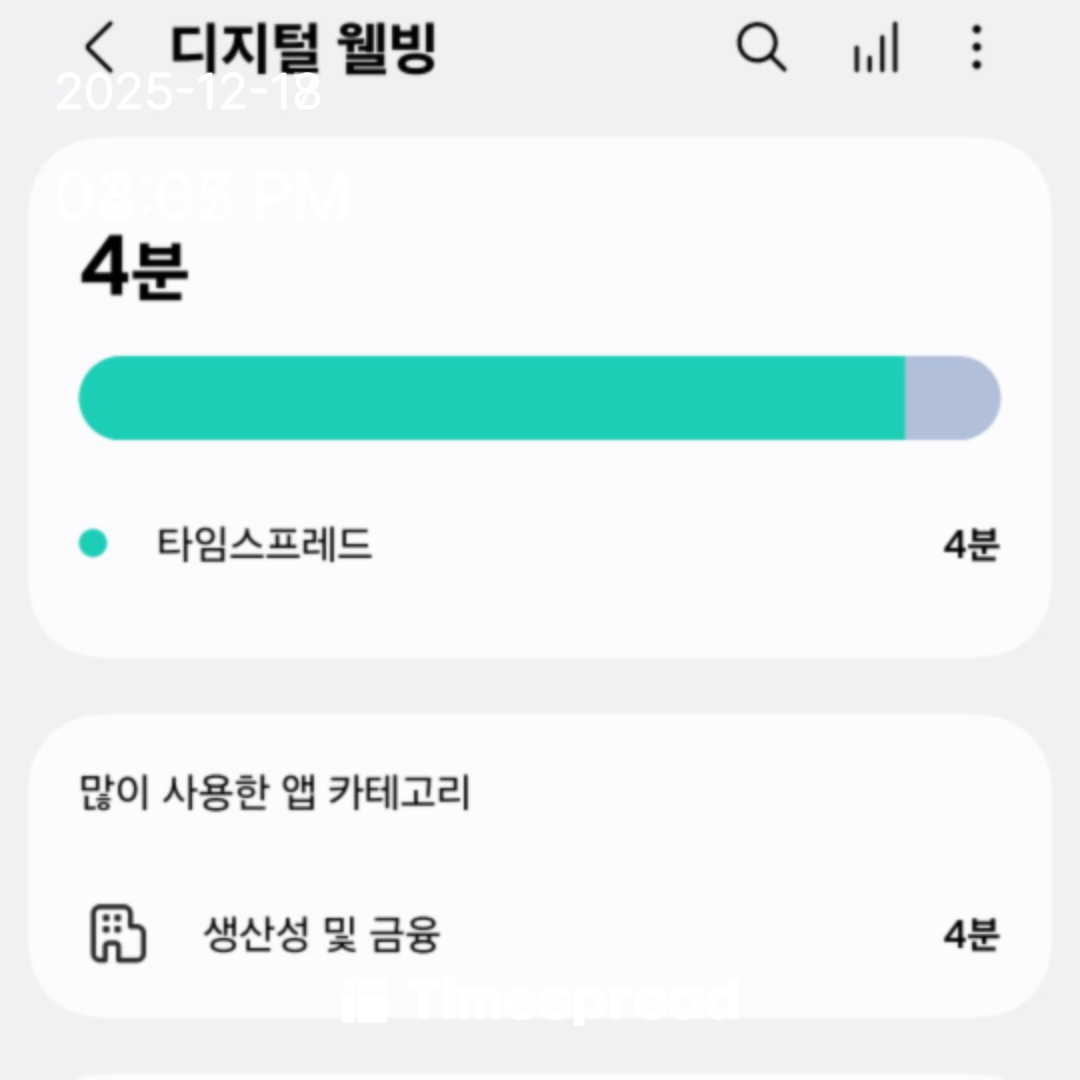
Task: Go back using the back arrow
Action: 99,47
